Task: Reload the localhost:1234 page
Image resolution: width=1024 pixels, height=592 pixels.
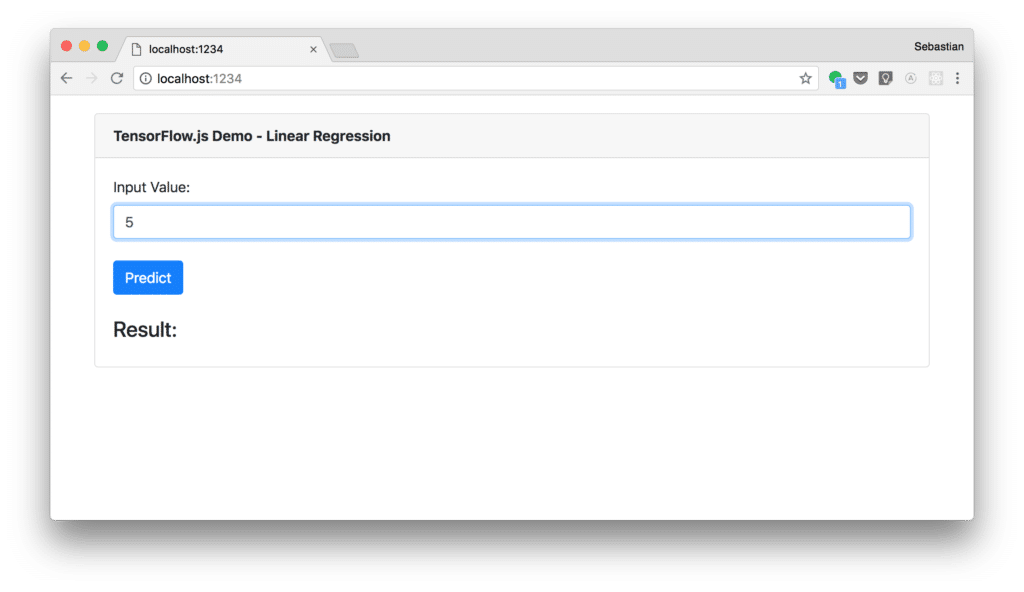Action: [x=117, y=78]
